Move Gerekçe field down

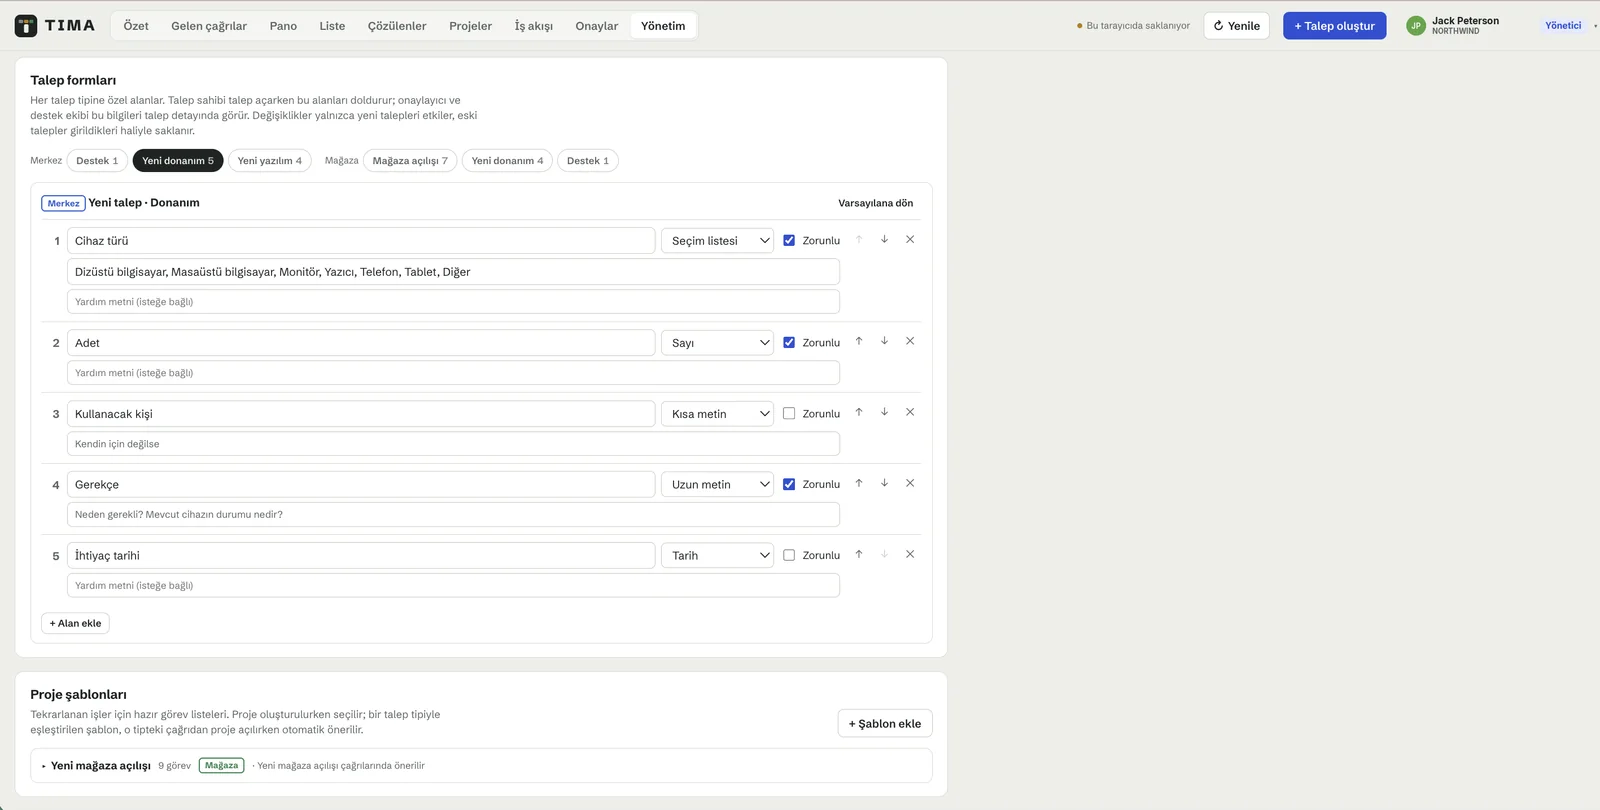(884, 483)
